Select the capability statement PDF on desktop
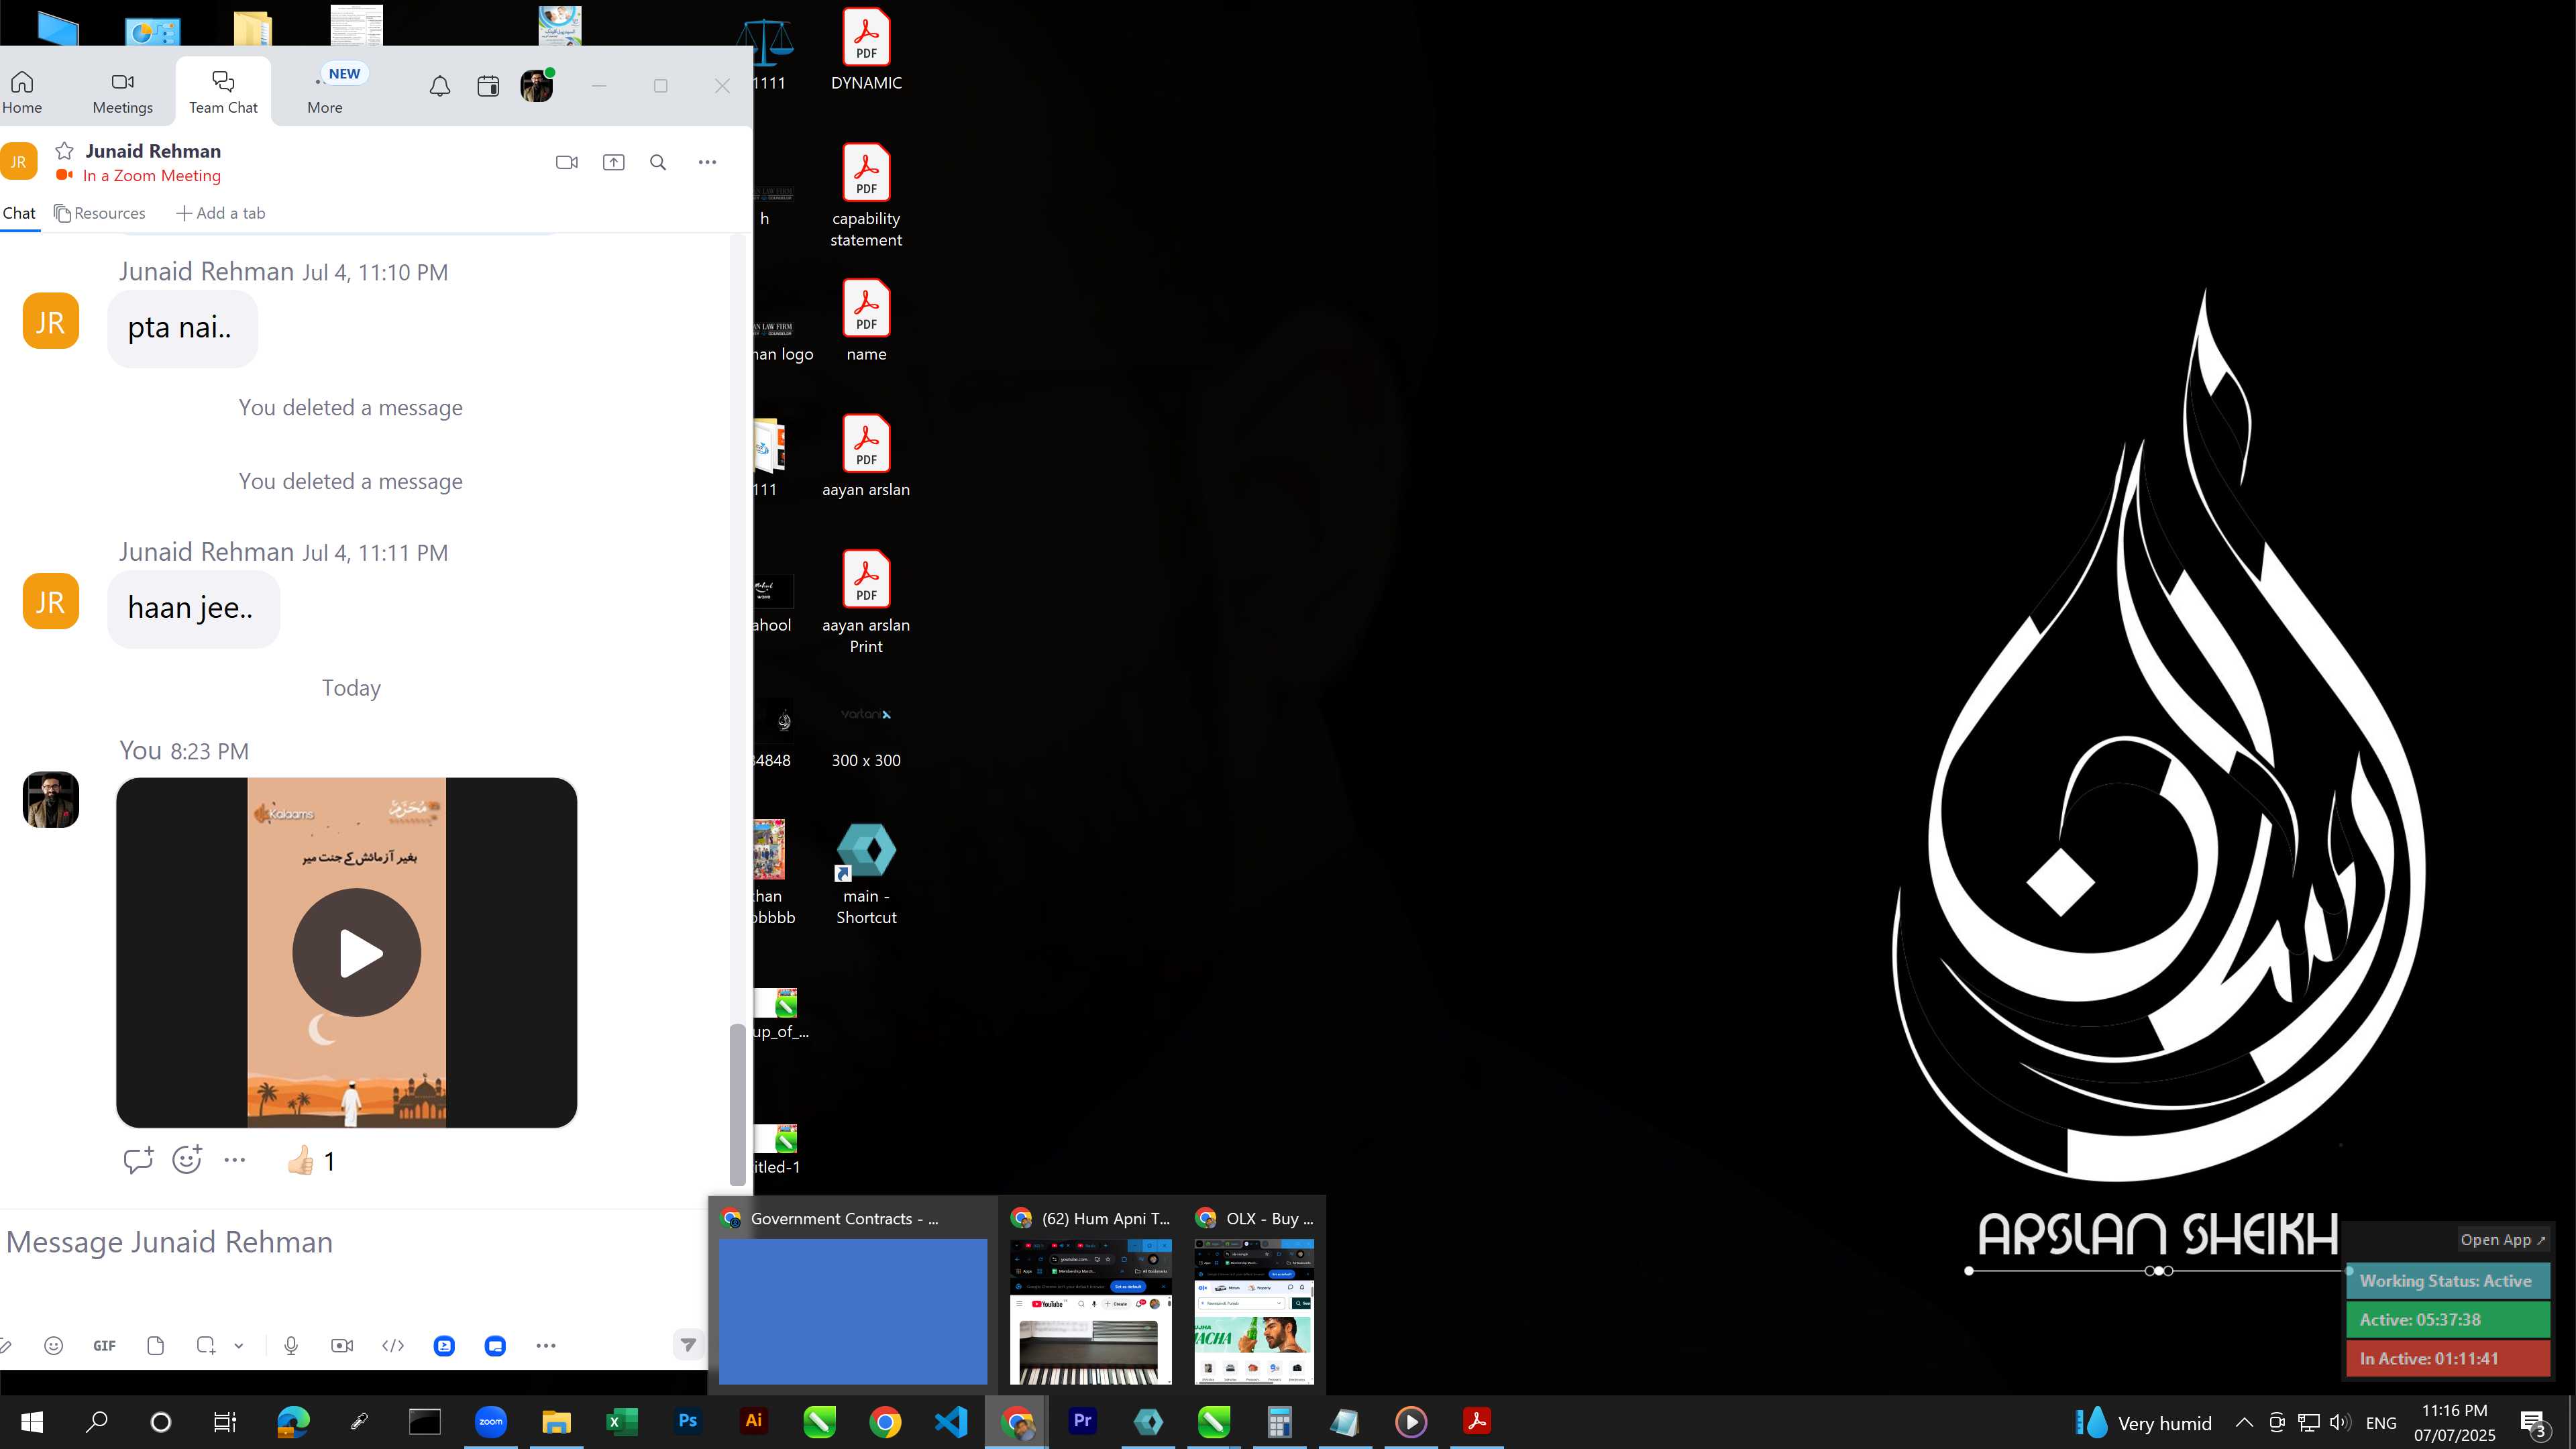Viewport: 2576px width, 1449px height. click(866, 196)
